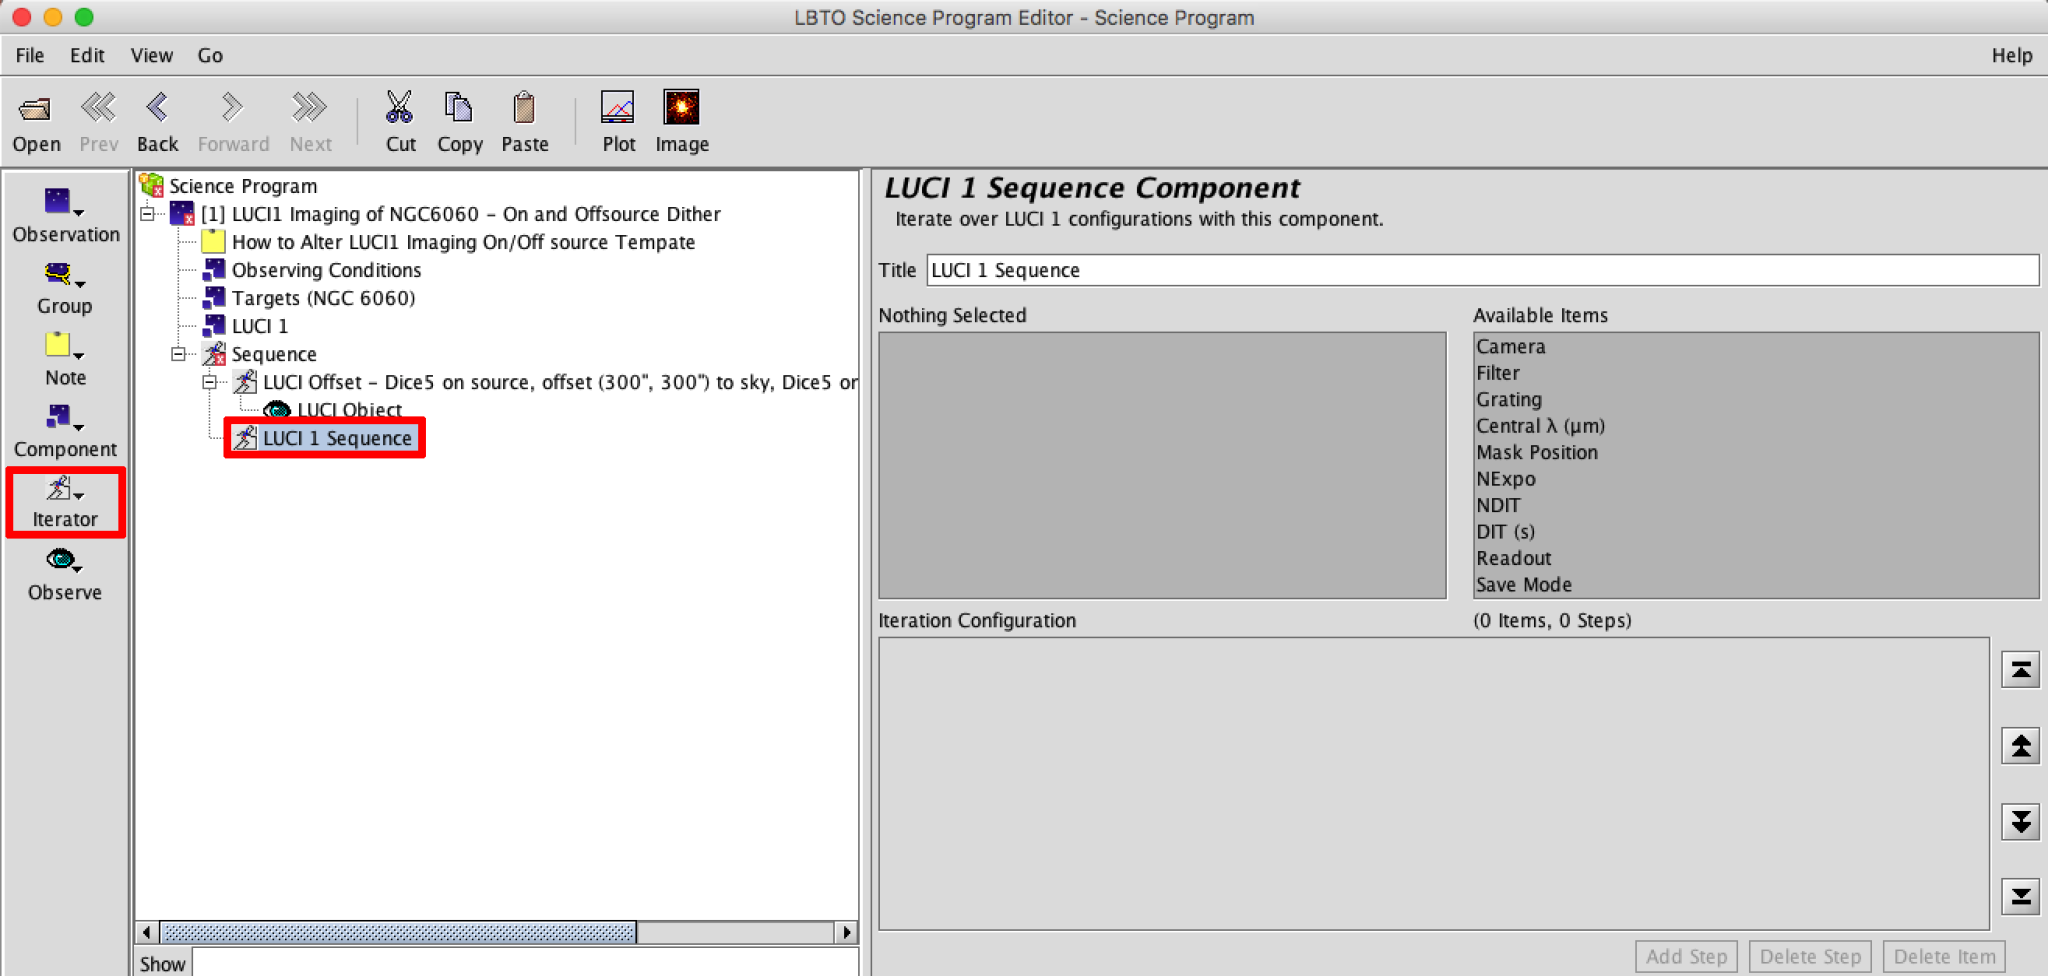Screen dimensions: 2048x976
Task: Open the Help menu
Action: coord(2011,55)
